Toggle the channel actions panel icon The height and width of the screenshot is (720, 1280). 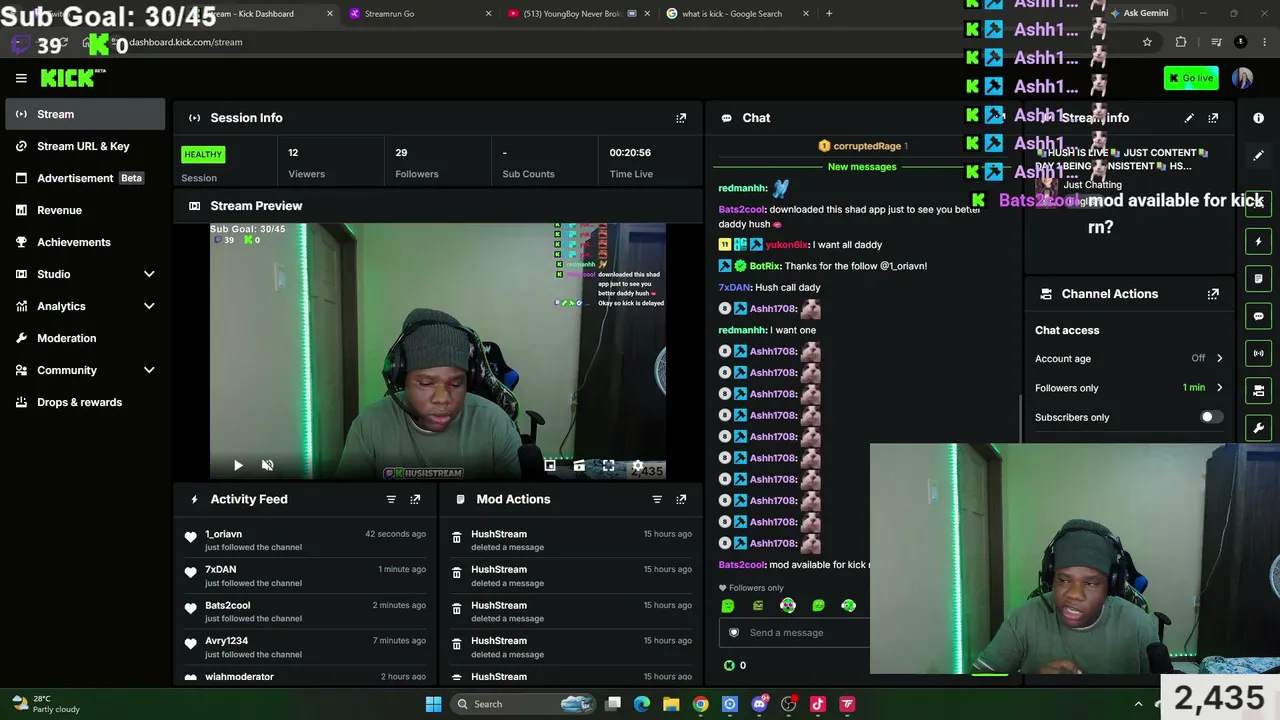point(1258,391)
